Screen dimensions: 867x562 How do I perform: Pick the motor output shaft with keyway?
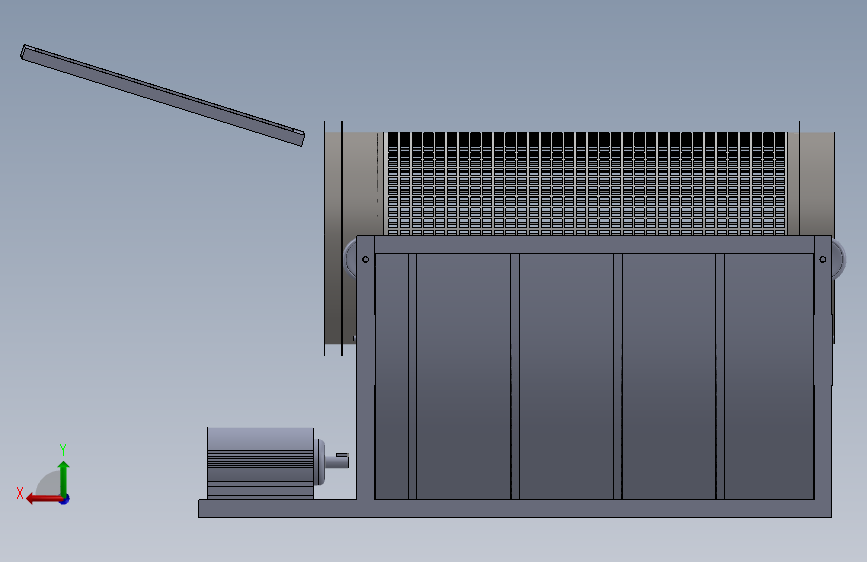coord(337,460)
